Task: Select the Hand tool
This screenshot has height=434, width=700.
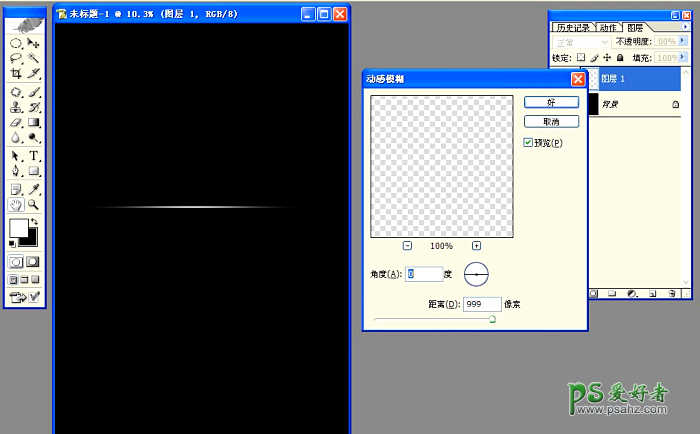Action: (x=16, y=204)
